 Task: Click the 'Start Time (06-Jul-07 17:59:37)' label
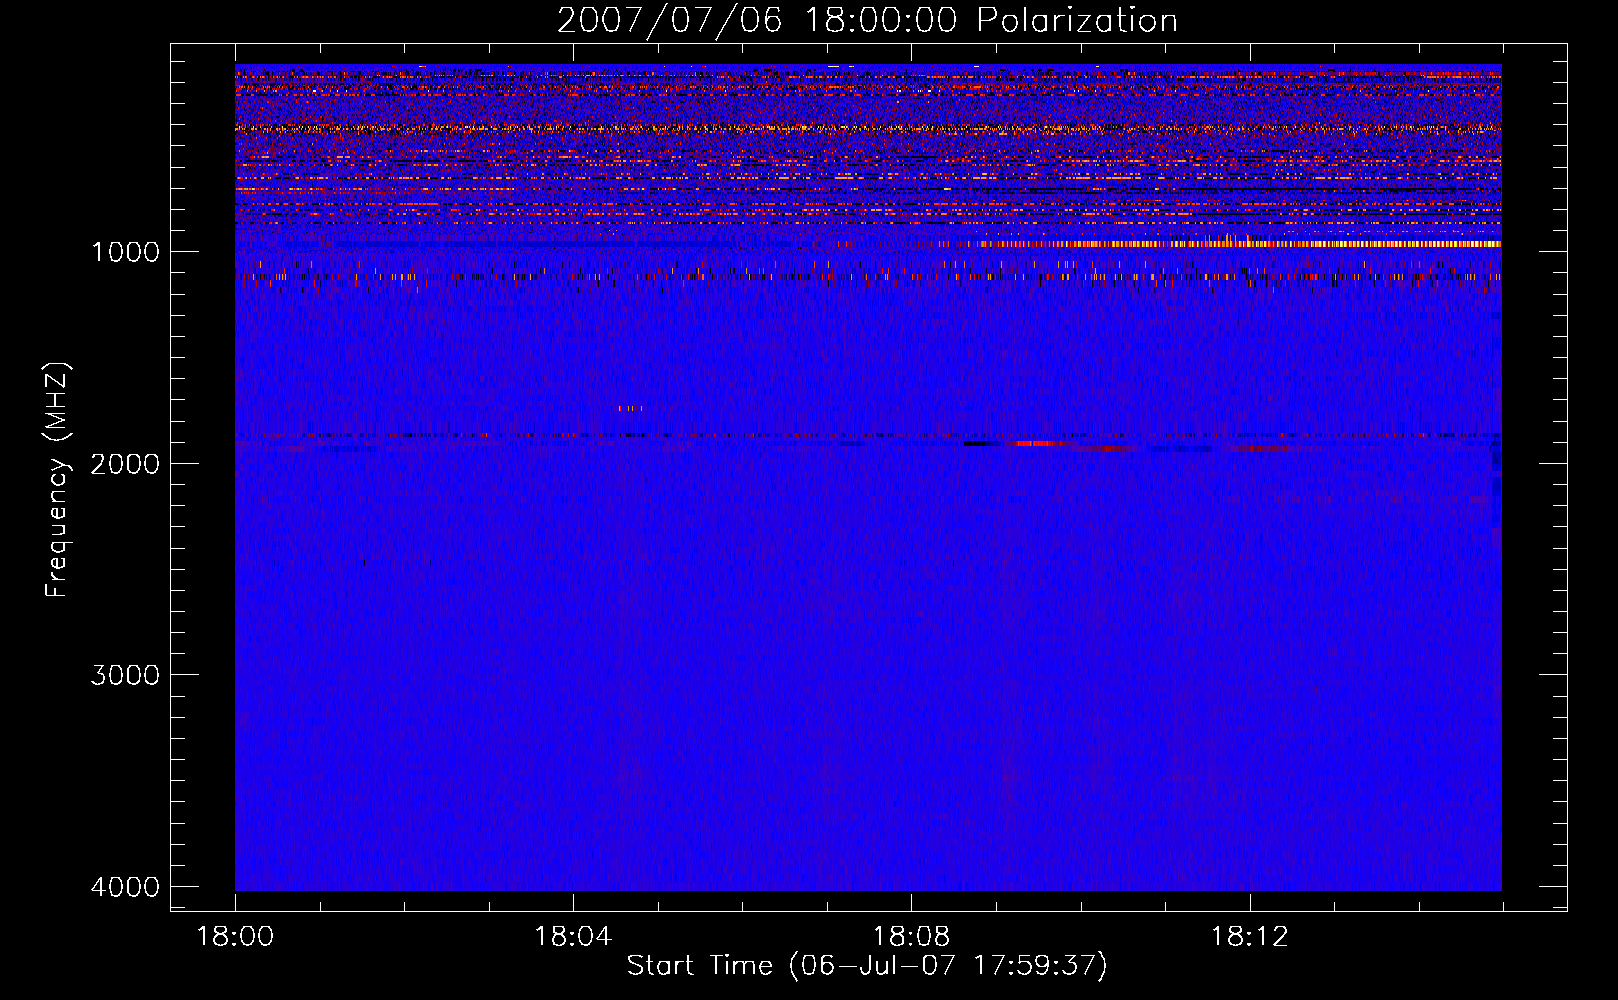867,966
